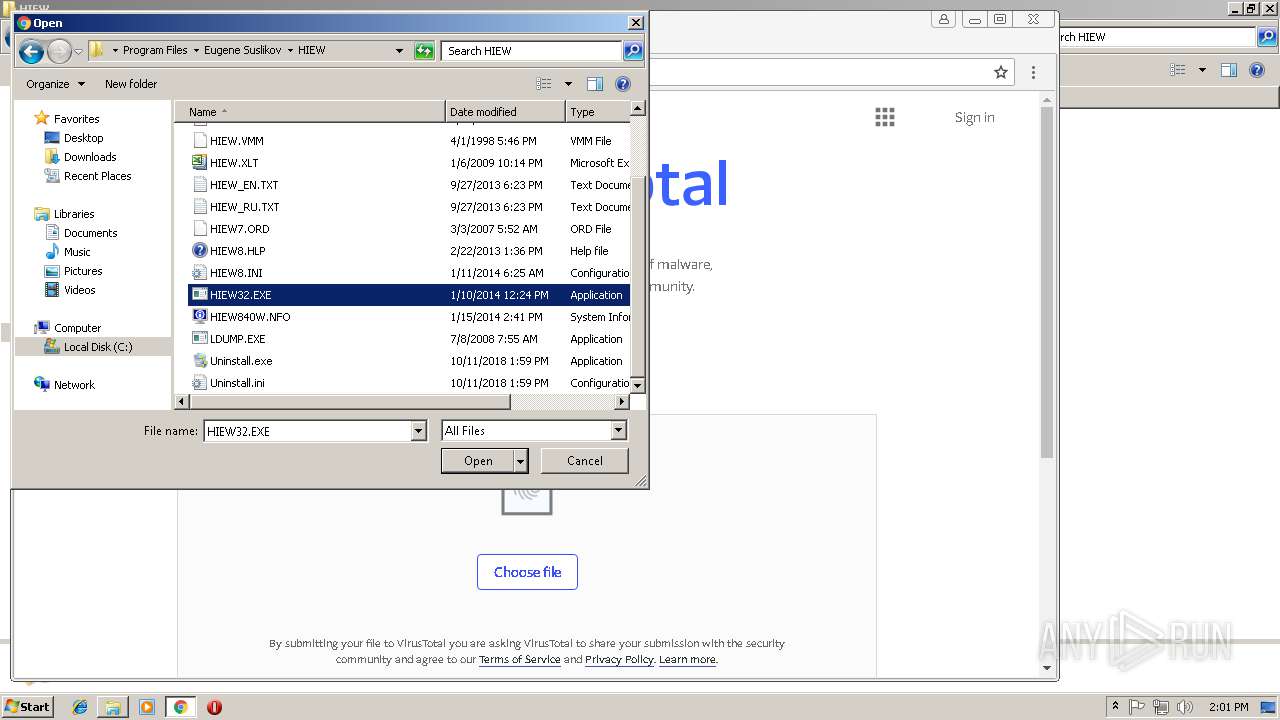The image size is (1280, 720).
Task: Launch media player from the taskbar
Action: (x=147, y=707)
